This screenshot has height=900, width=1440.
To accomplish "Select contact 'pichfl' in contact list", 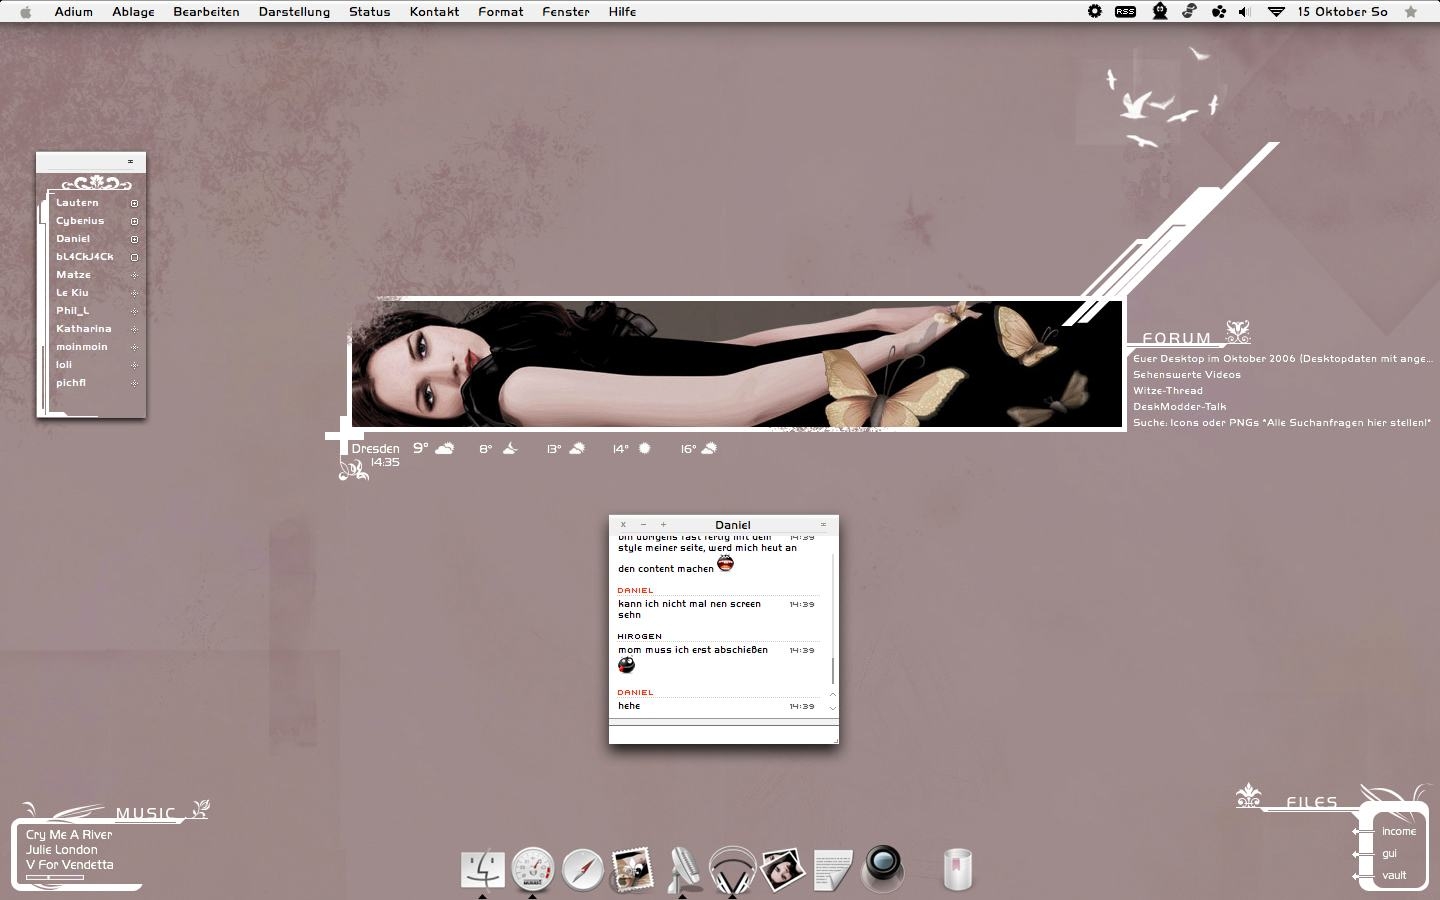I will point(71,383).
